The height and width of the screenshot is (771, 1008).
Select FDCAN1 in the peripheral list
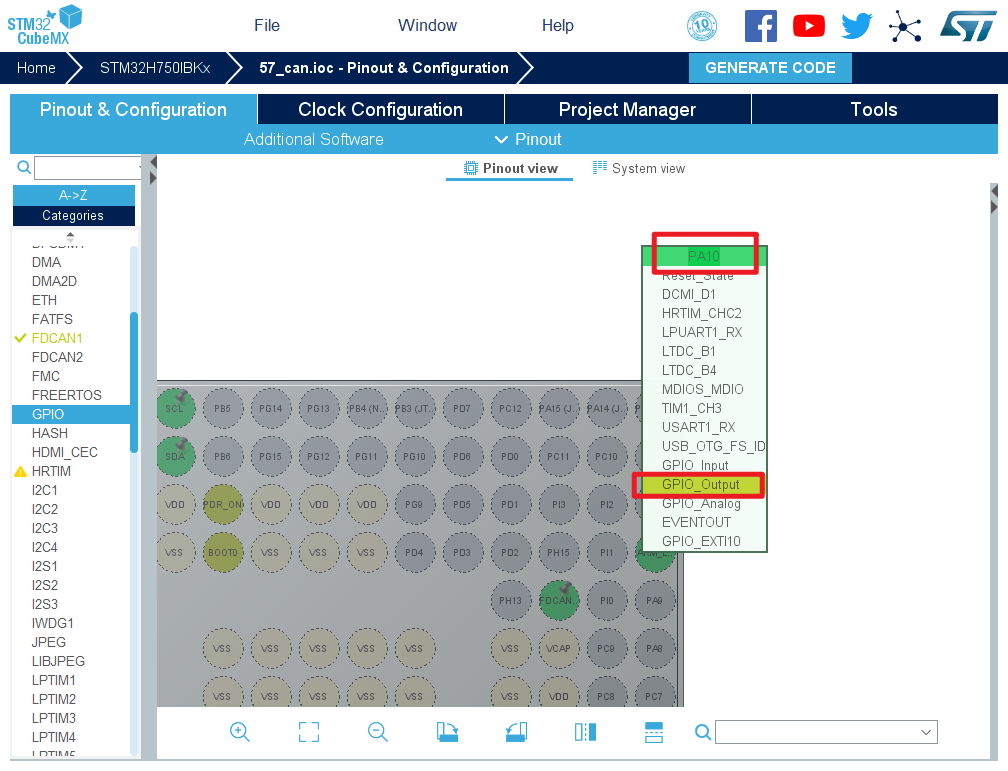[x=57, y=338]
